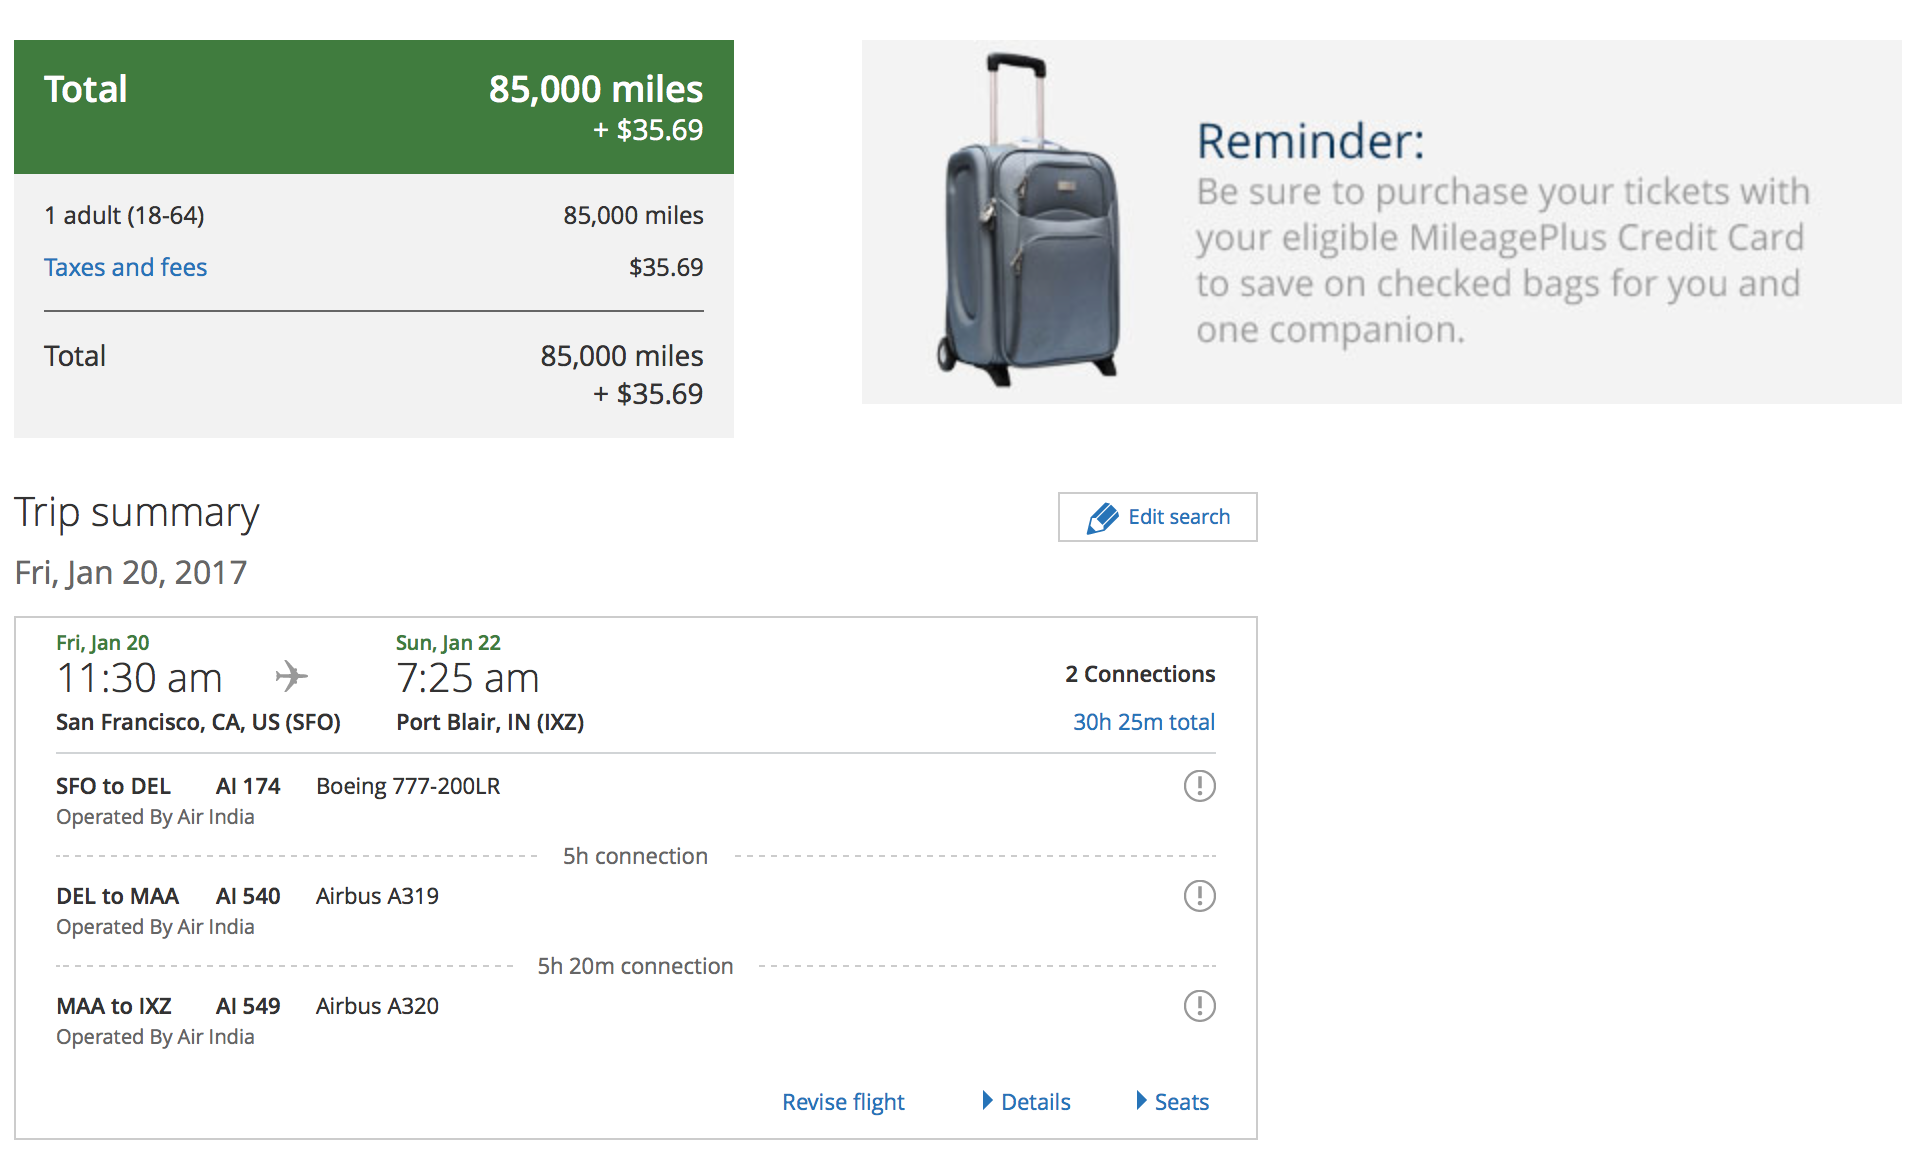1918x1164 pixels.
Task: Click the Reminder MileagePlus Credit Card banner
Action: pos(1381,222)
